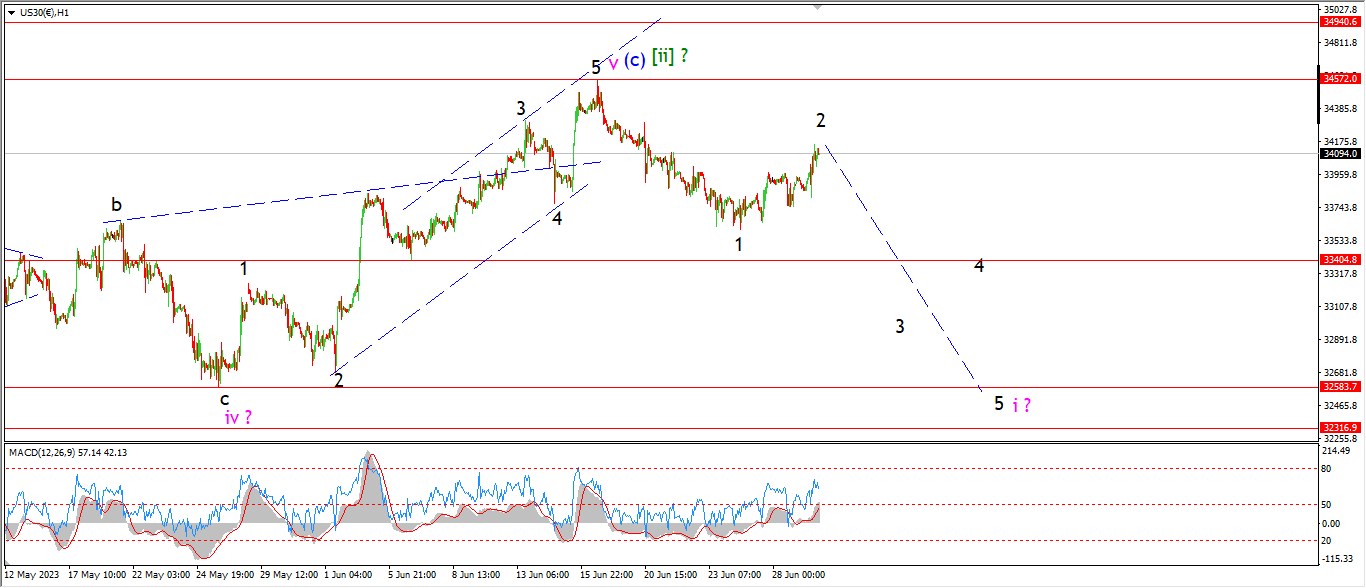The height and width of the screenshot is (588, 1366).
Task: Click the 8 Jun 13:00 time label
Action: 476,575
